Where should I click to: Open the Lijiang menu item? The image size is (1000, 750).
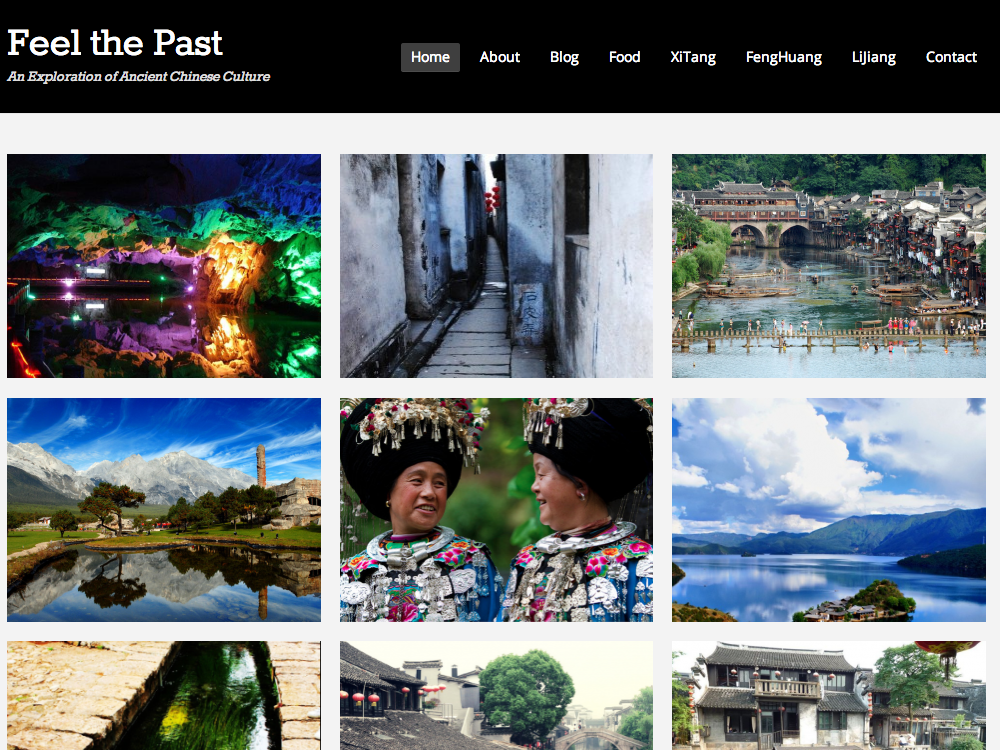point(873,57)
